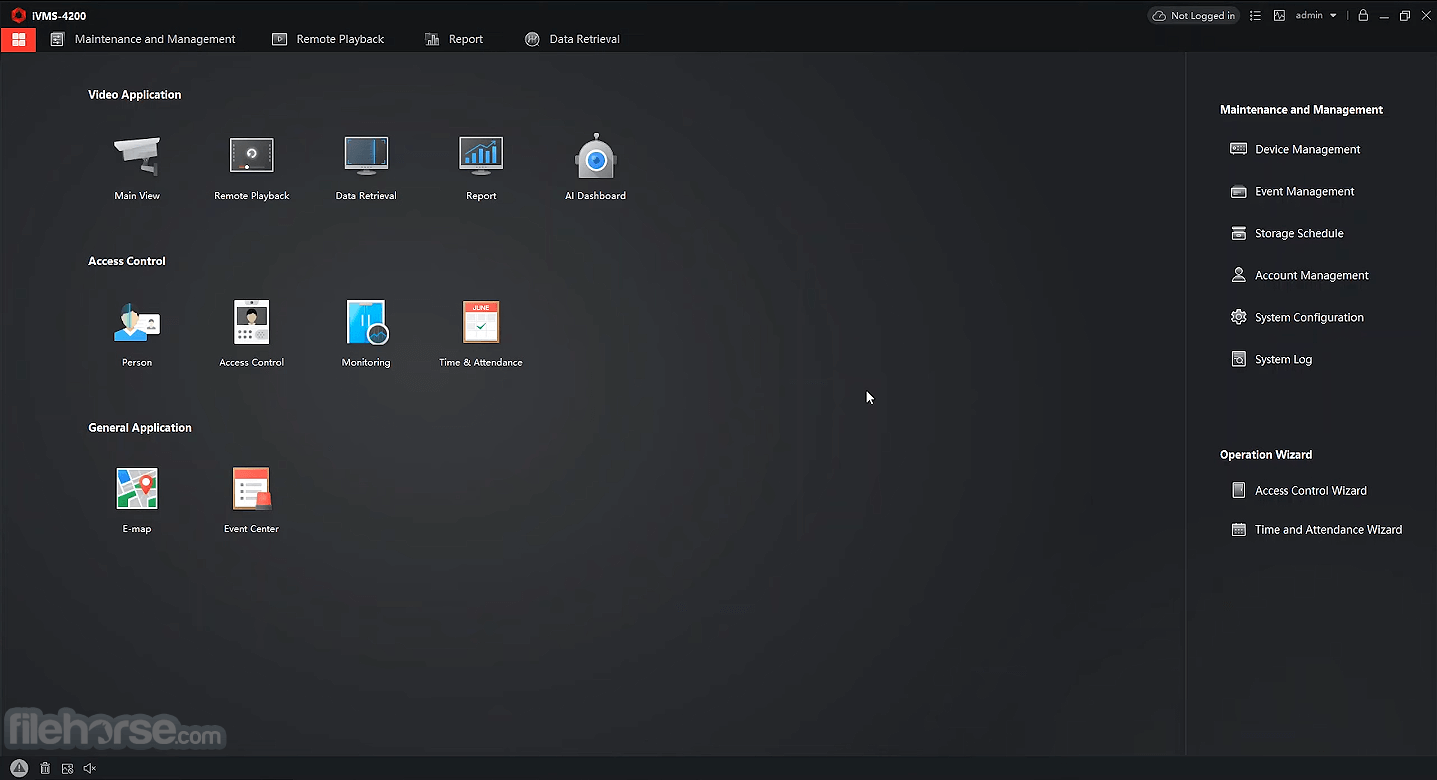The width and height of the screenshot is (1437, 780).
Task: Open Event Center from General Application
Action: 251,489
